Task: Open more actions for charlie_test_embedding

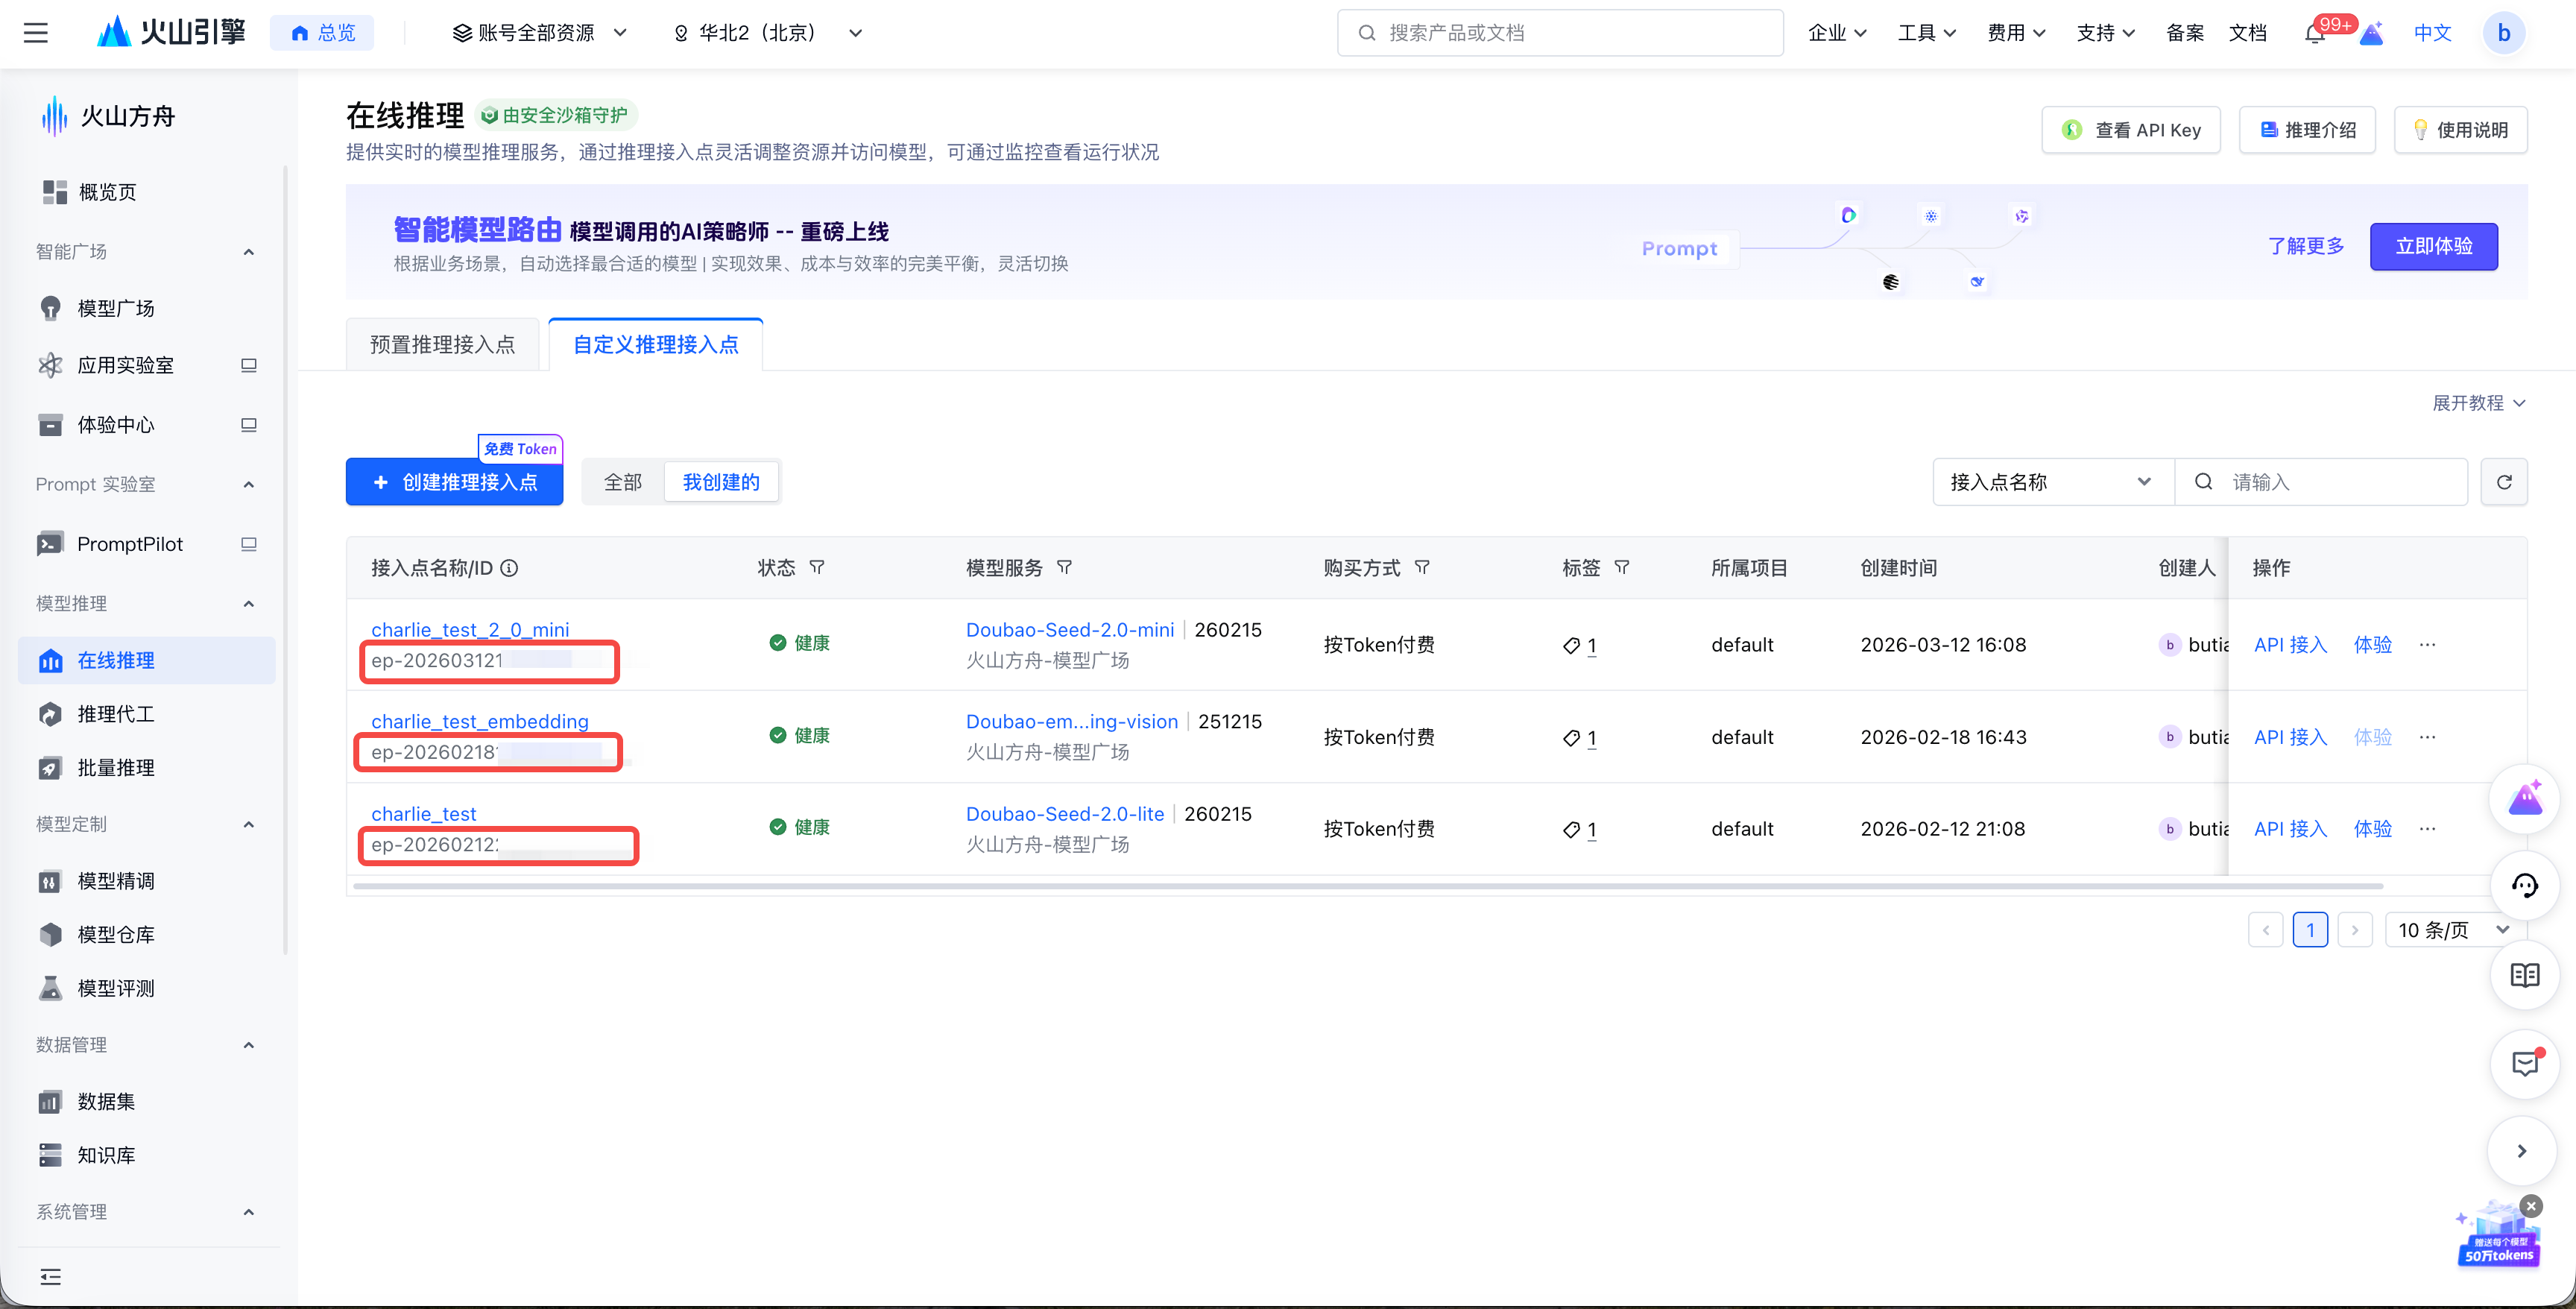Action: pyautogui.click(x=2427, y=737)
